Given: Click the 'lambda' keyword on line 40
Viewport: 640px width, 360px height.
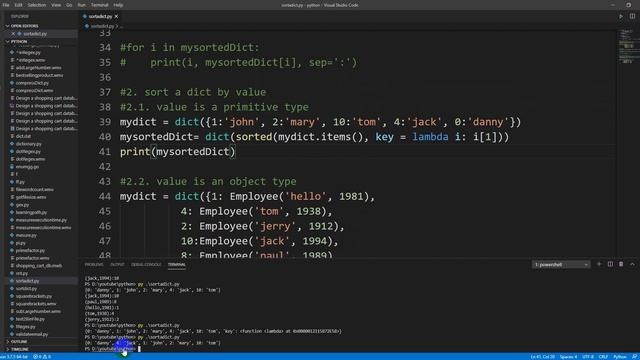Looking at the screenshot, I should point(430,137).
